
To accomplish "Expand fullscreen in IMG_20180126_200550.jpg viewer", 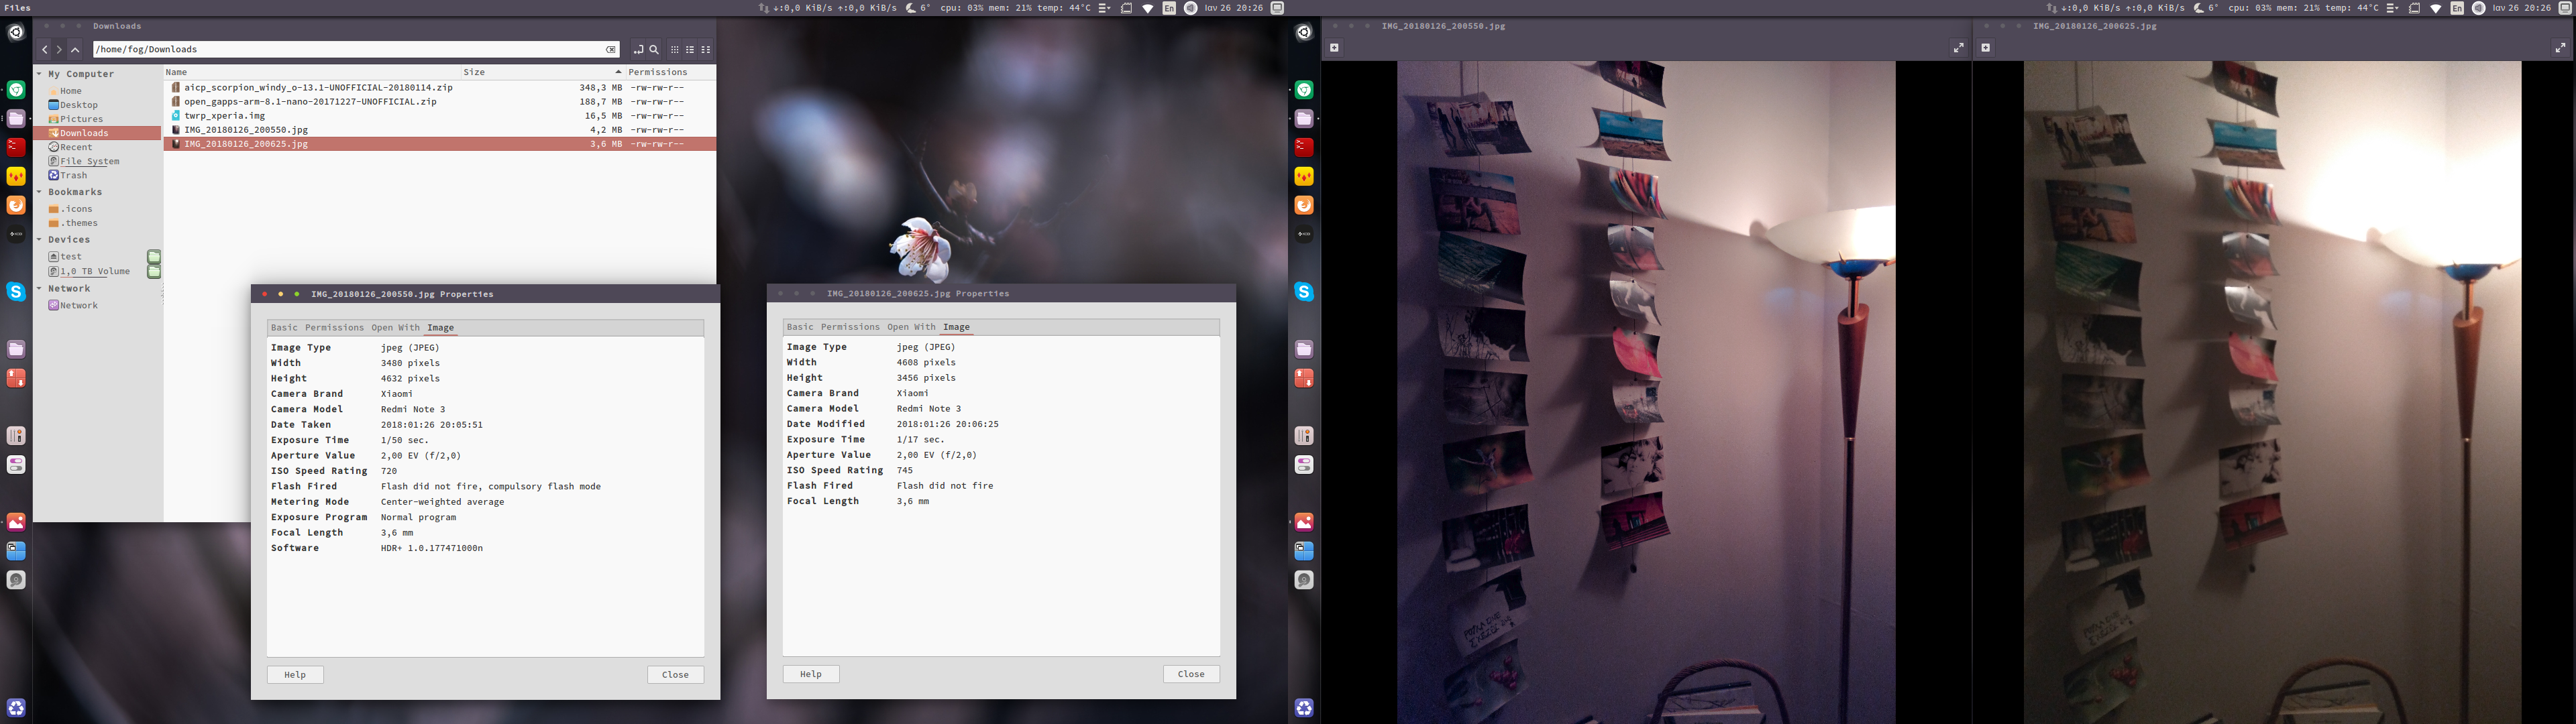I will point(1958,47).
